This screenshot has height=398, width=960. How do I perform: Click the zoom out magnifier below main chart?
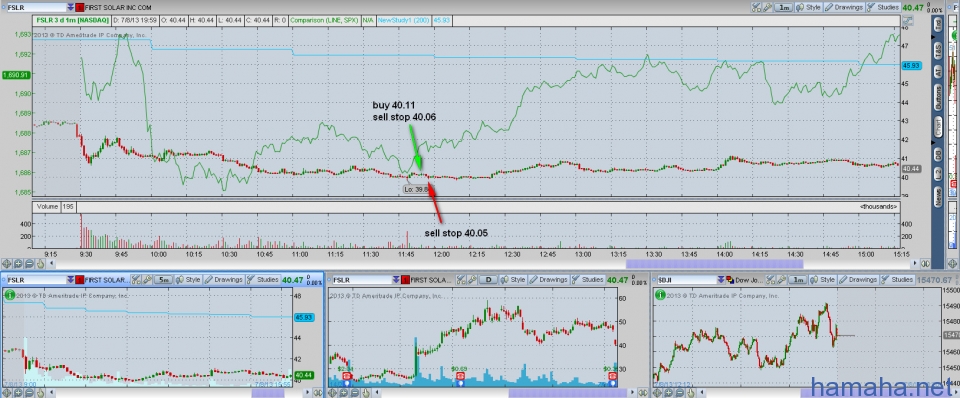pos(29,264)
